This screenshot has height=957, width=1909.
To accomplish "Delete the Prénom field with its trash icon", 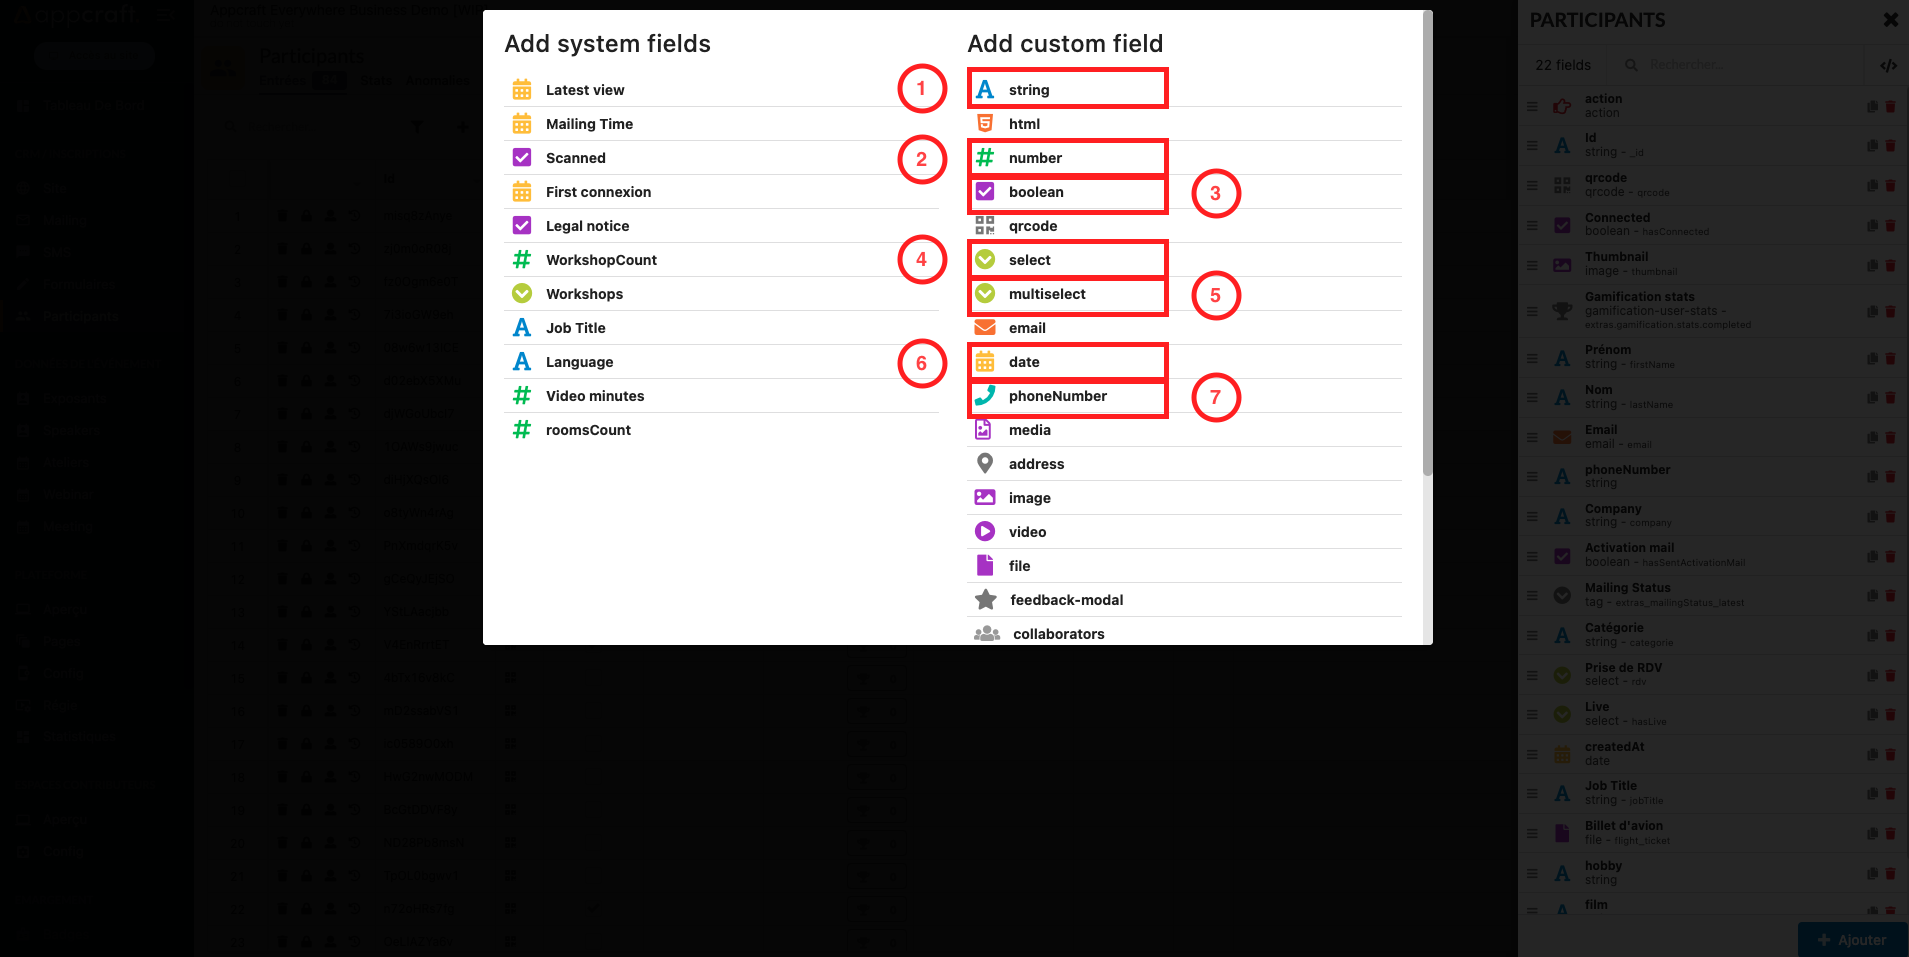I will [1890, 358].
